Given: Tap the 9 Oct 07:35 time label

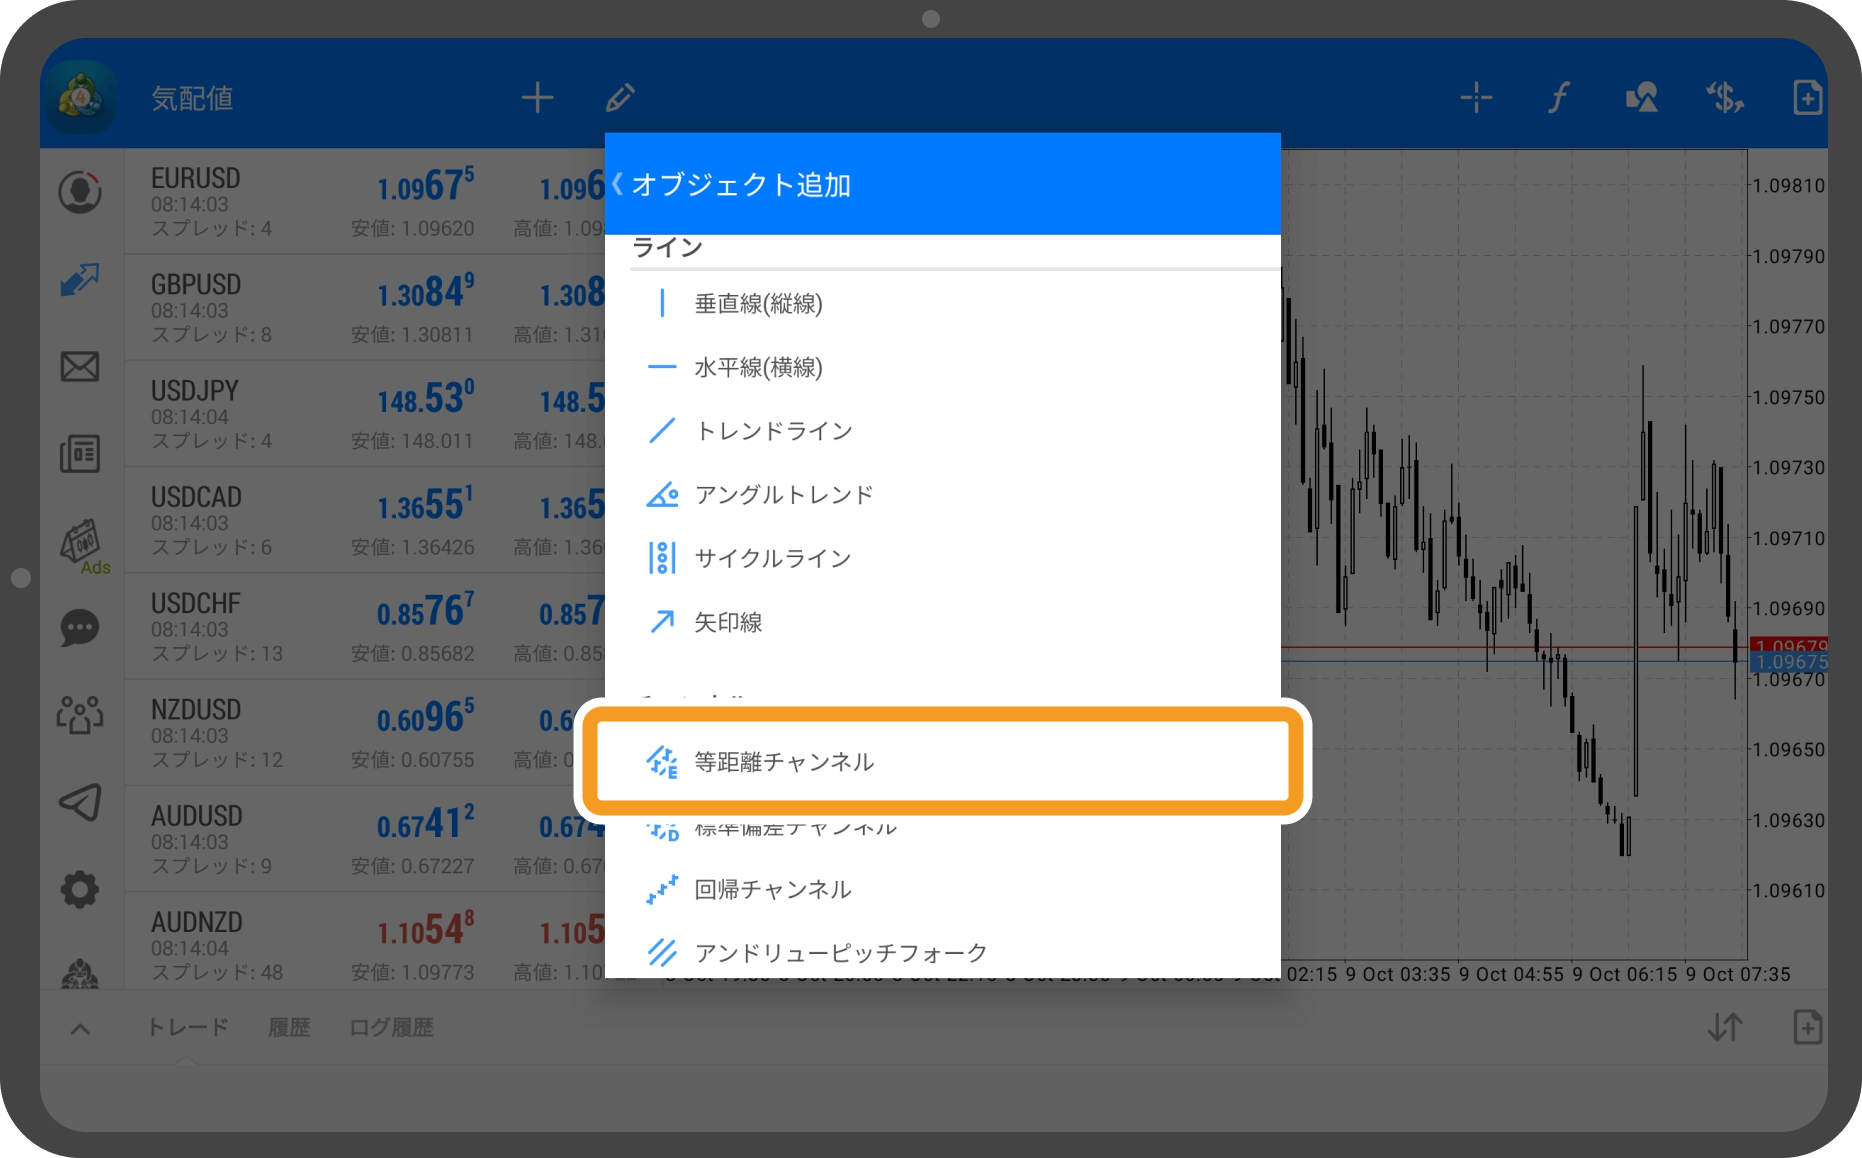Looking at the screenshot, I should point(1738,974).
